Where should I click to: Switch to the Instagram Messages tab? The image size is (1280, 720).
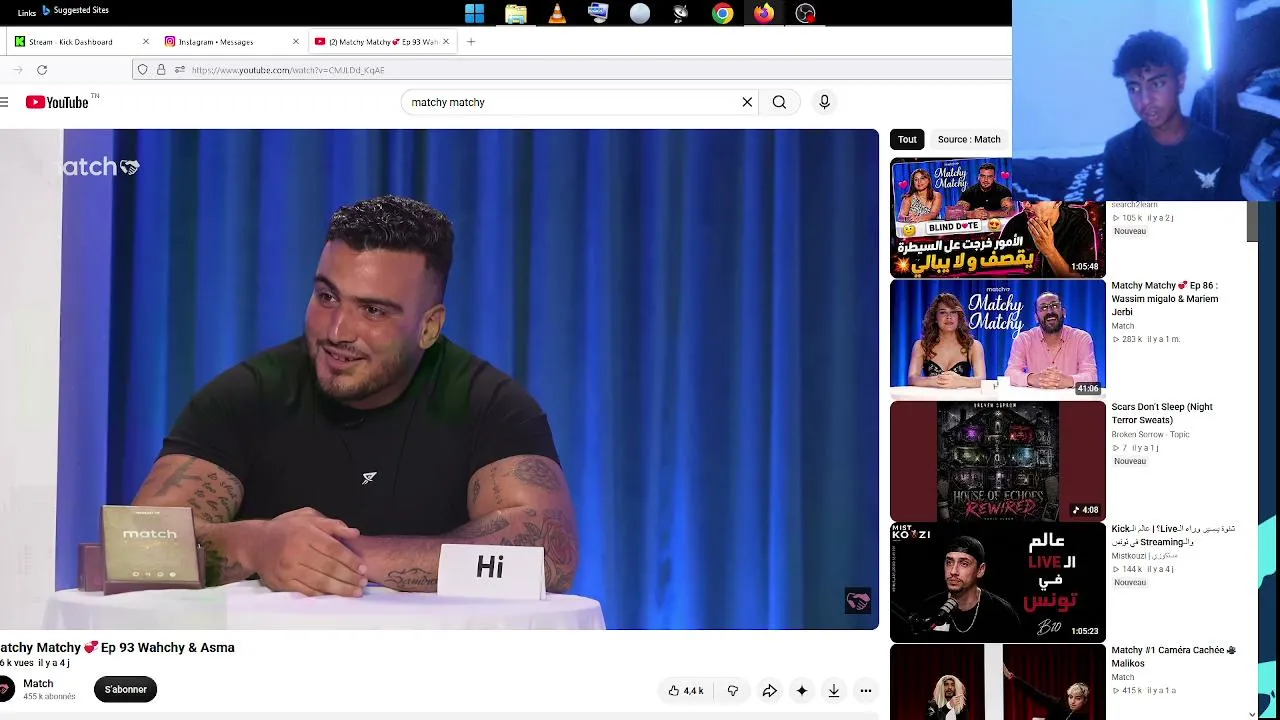(x=230, y=42)
